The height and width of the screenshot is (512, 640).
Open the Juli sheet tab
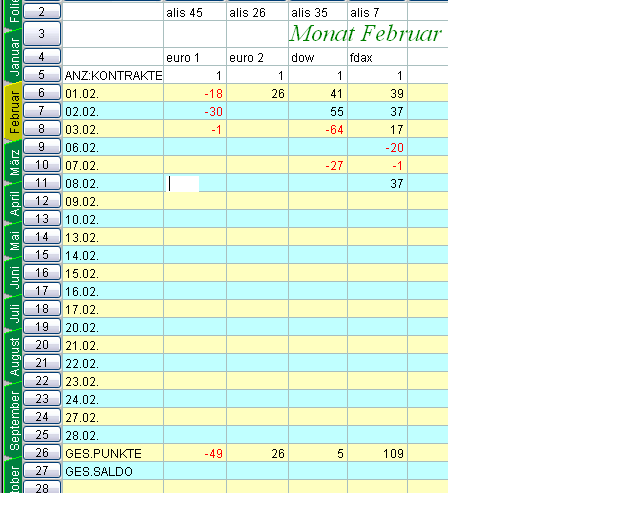tap(13, 313)
